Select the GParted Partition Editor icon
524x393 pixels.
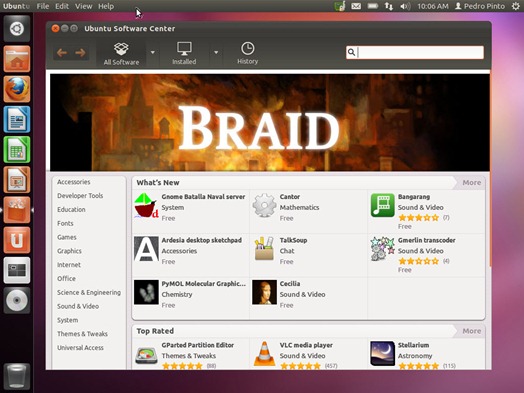(x=146, y=355)
